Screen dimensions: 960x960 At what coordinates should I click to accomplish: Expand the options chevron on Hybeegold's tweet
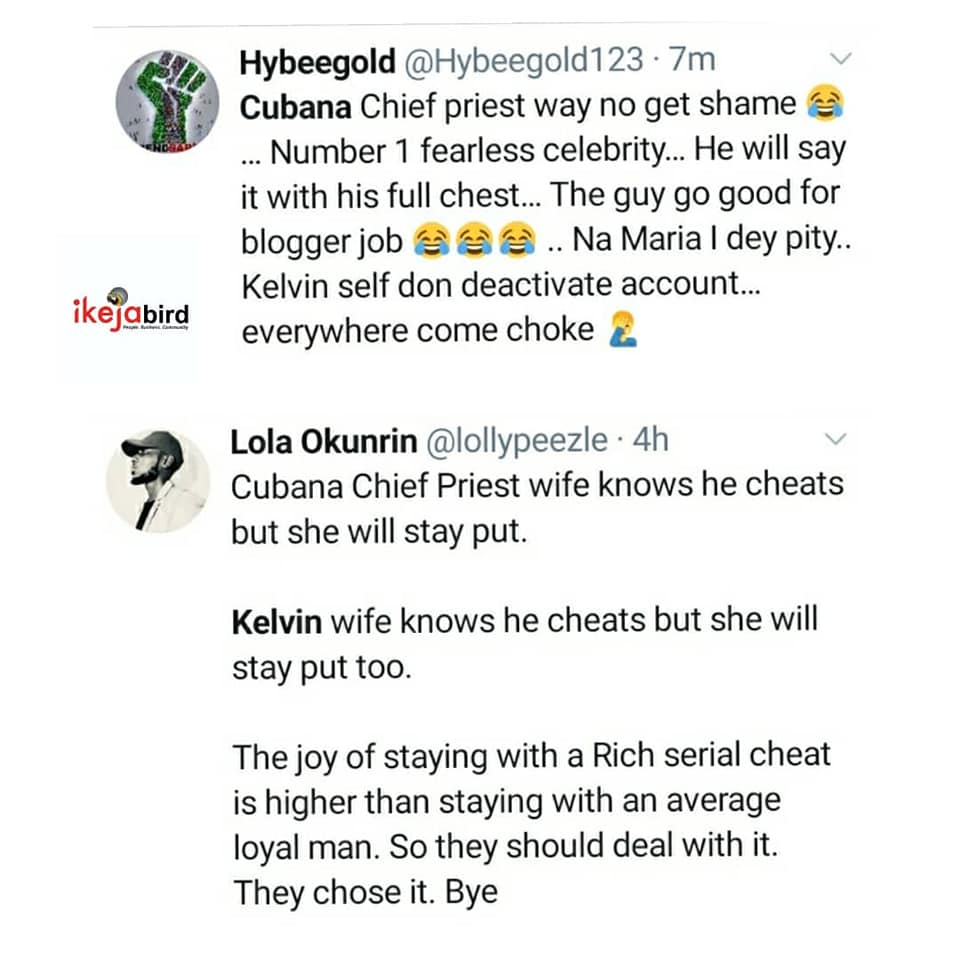tap(841, 59)
